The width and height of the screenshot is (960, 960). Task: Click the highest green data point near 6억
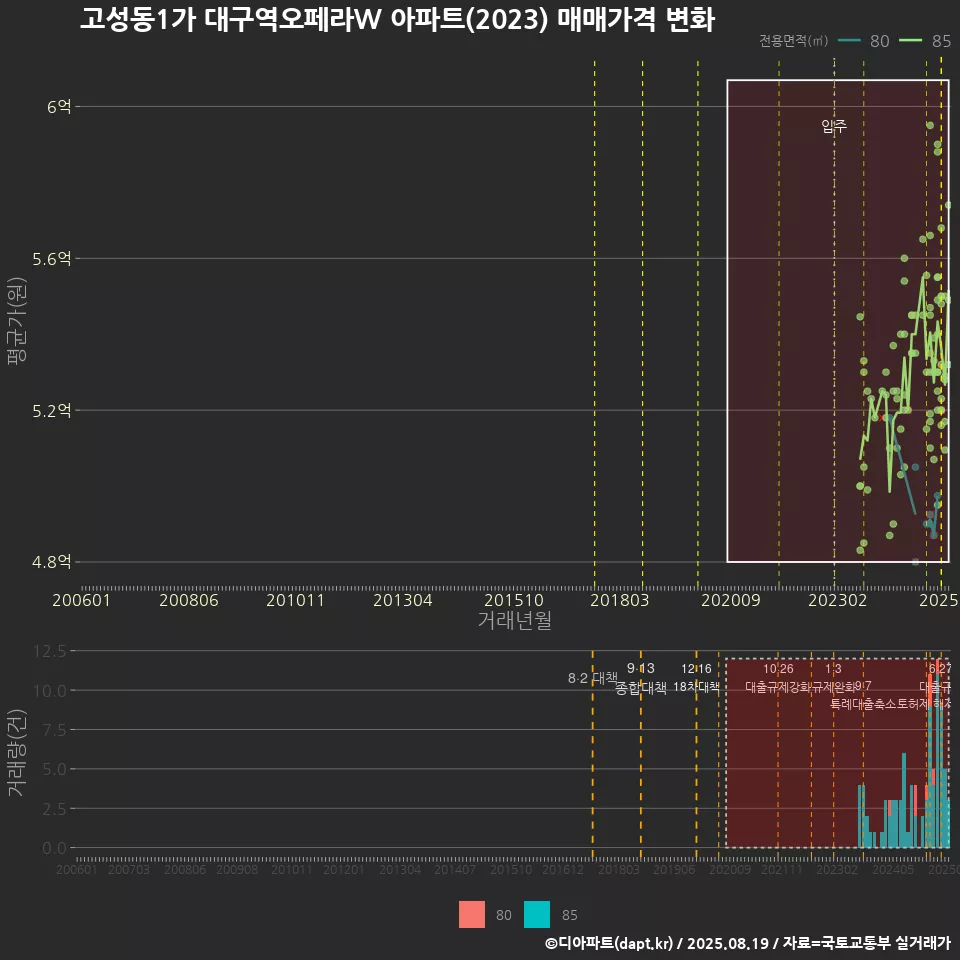coord(929,126)
